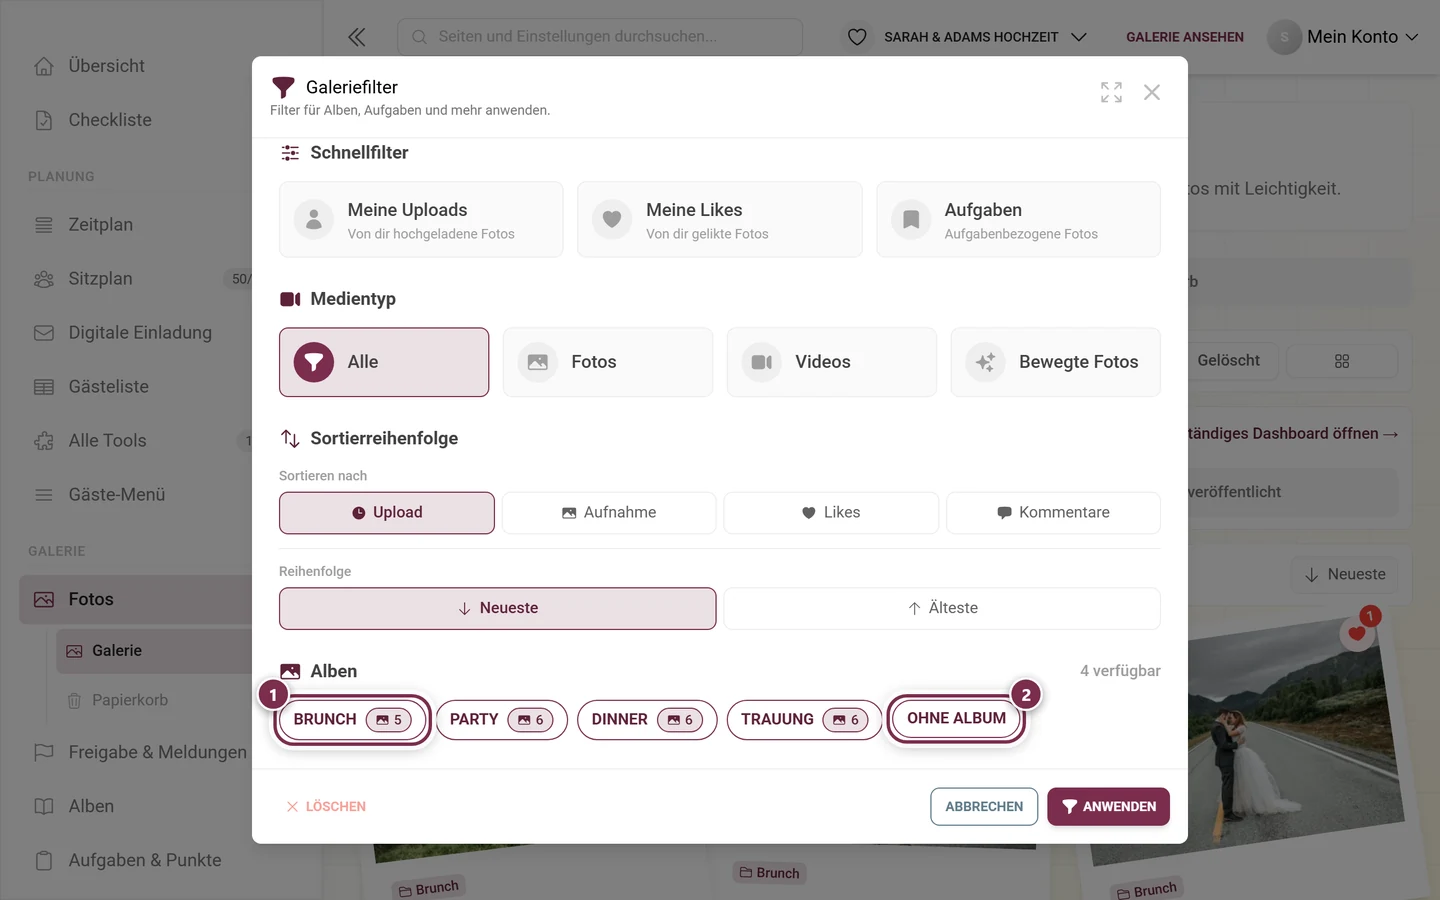Choose Älteste order

point(942,608)
